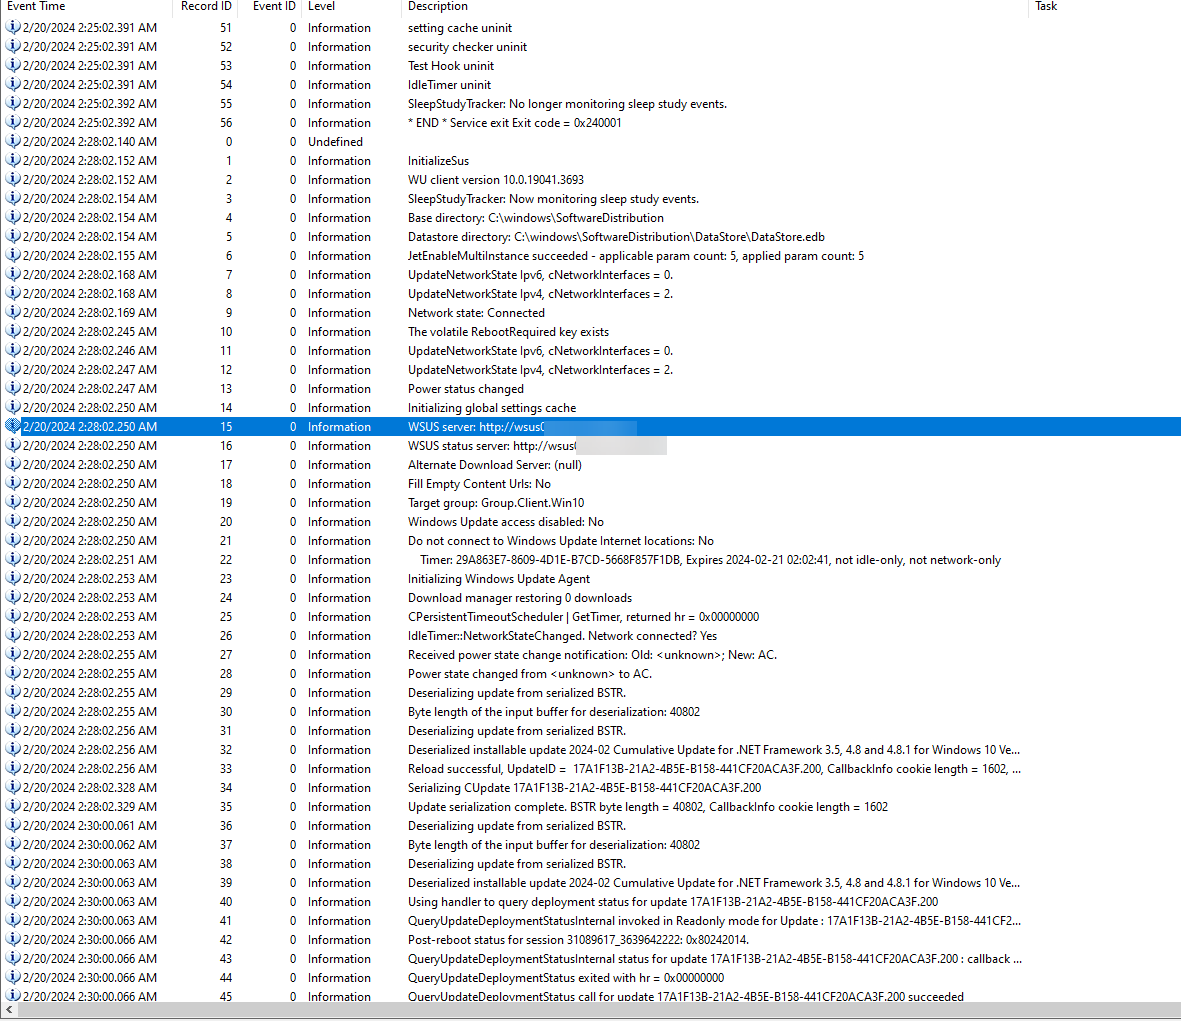
Task: Click the info icon on Using handler row
Action: click(13, 901)
